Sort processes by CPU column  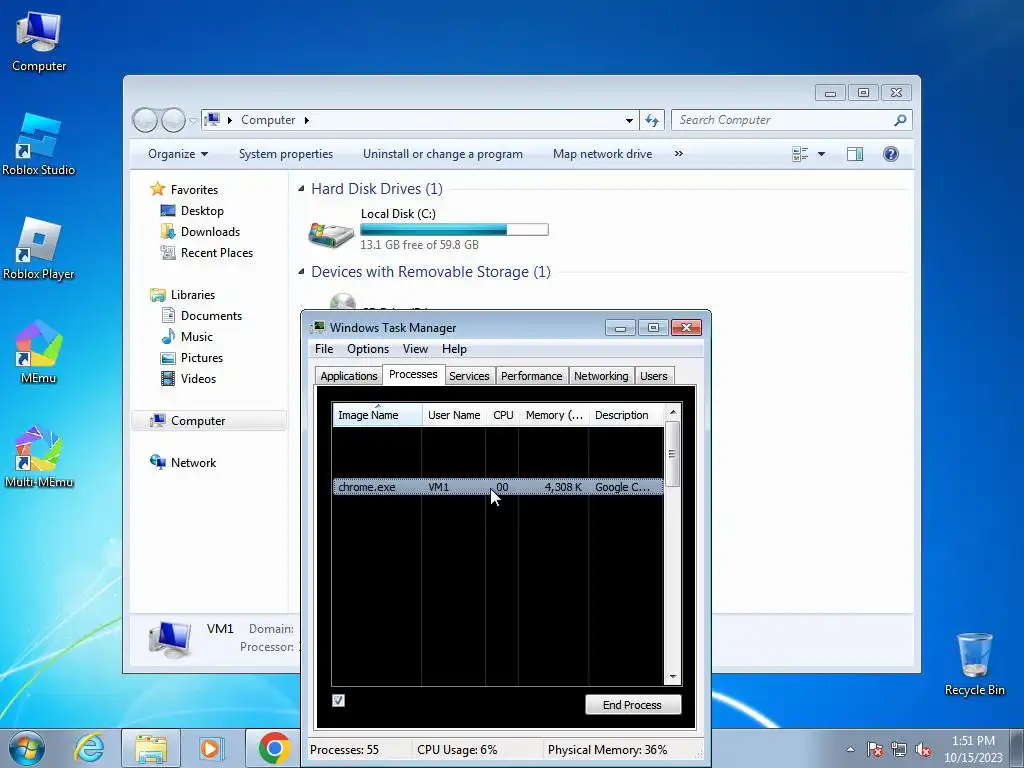503,415
